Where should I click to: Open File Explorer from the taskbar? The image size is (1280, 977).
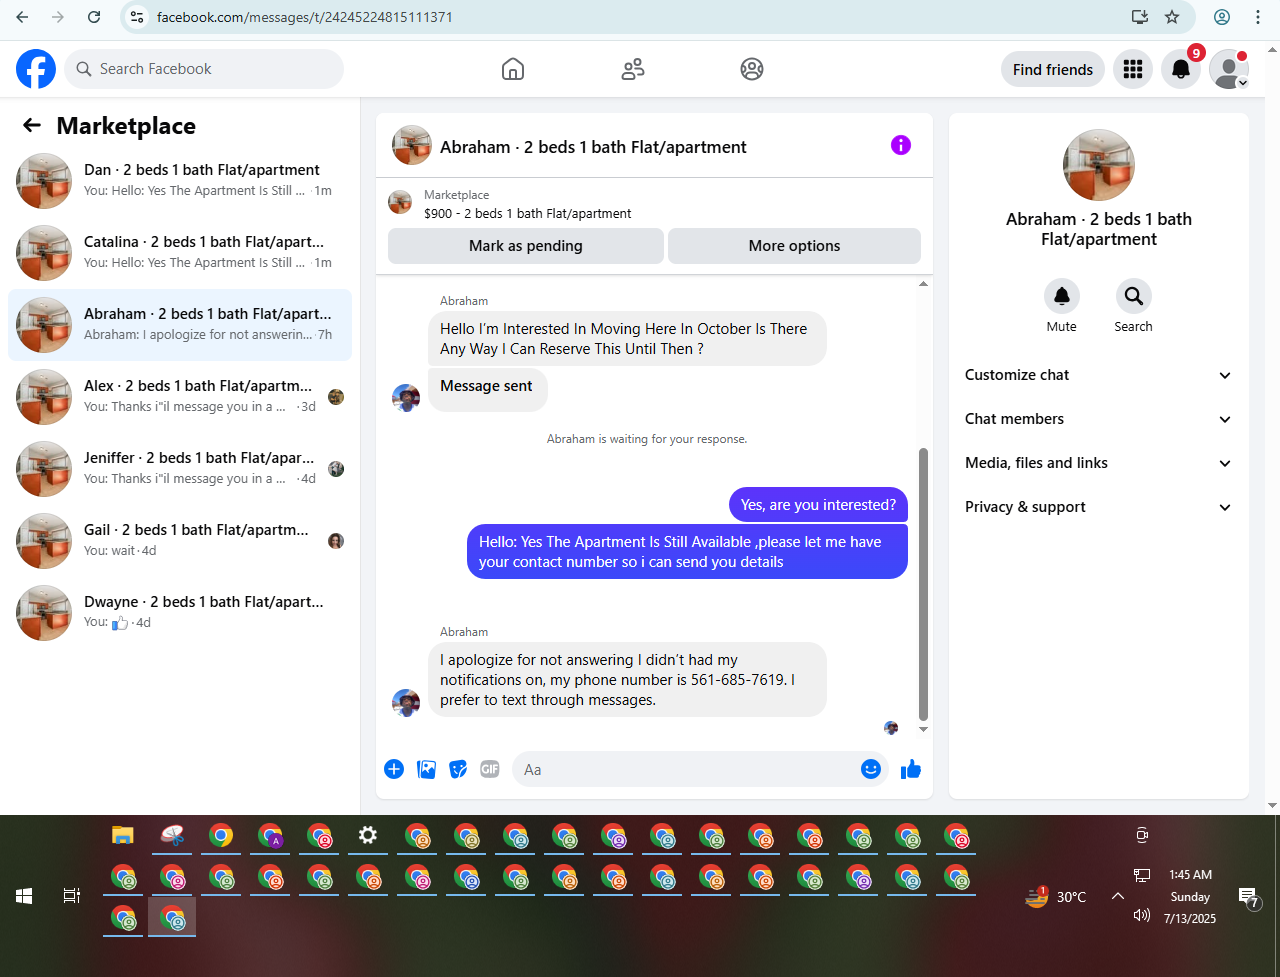tap(122, 835)
